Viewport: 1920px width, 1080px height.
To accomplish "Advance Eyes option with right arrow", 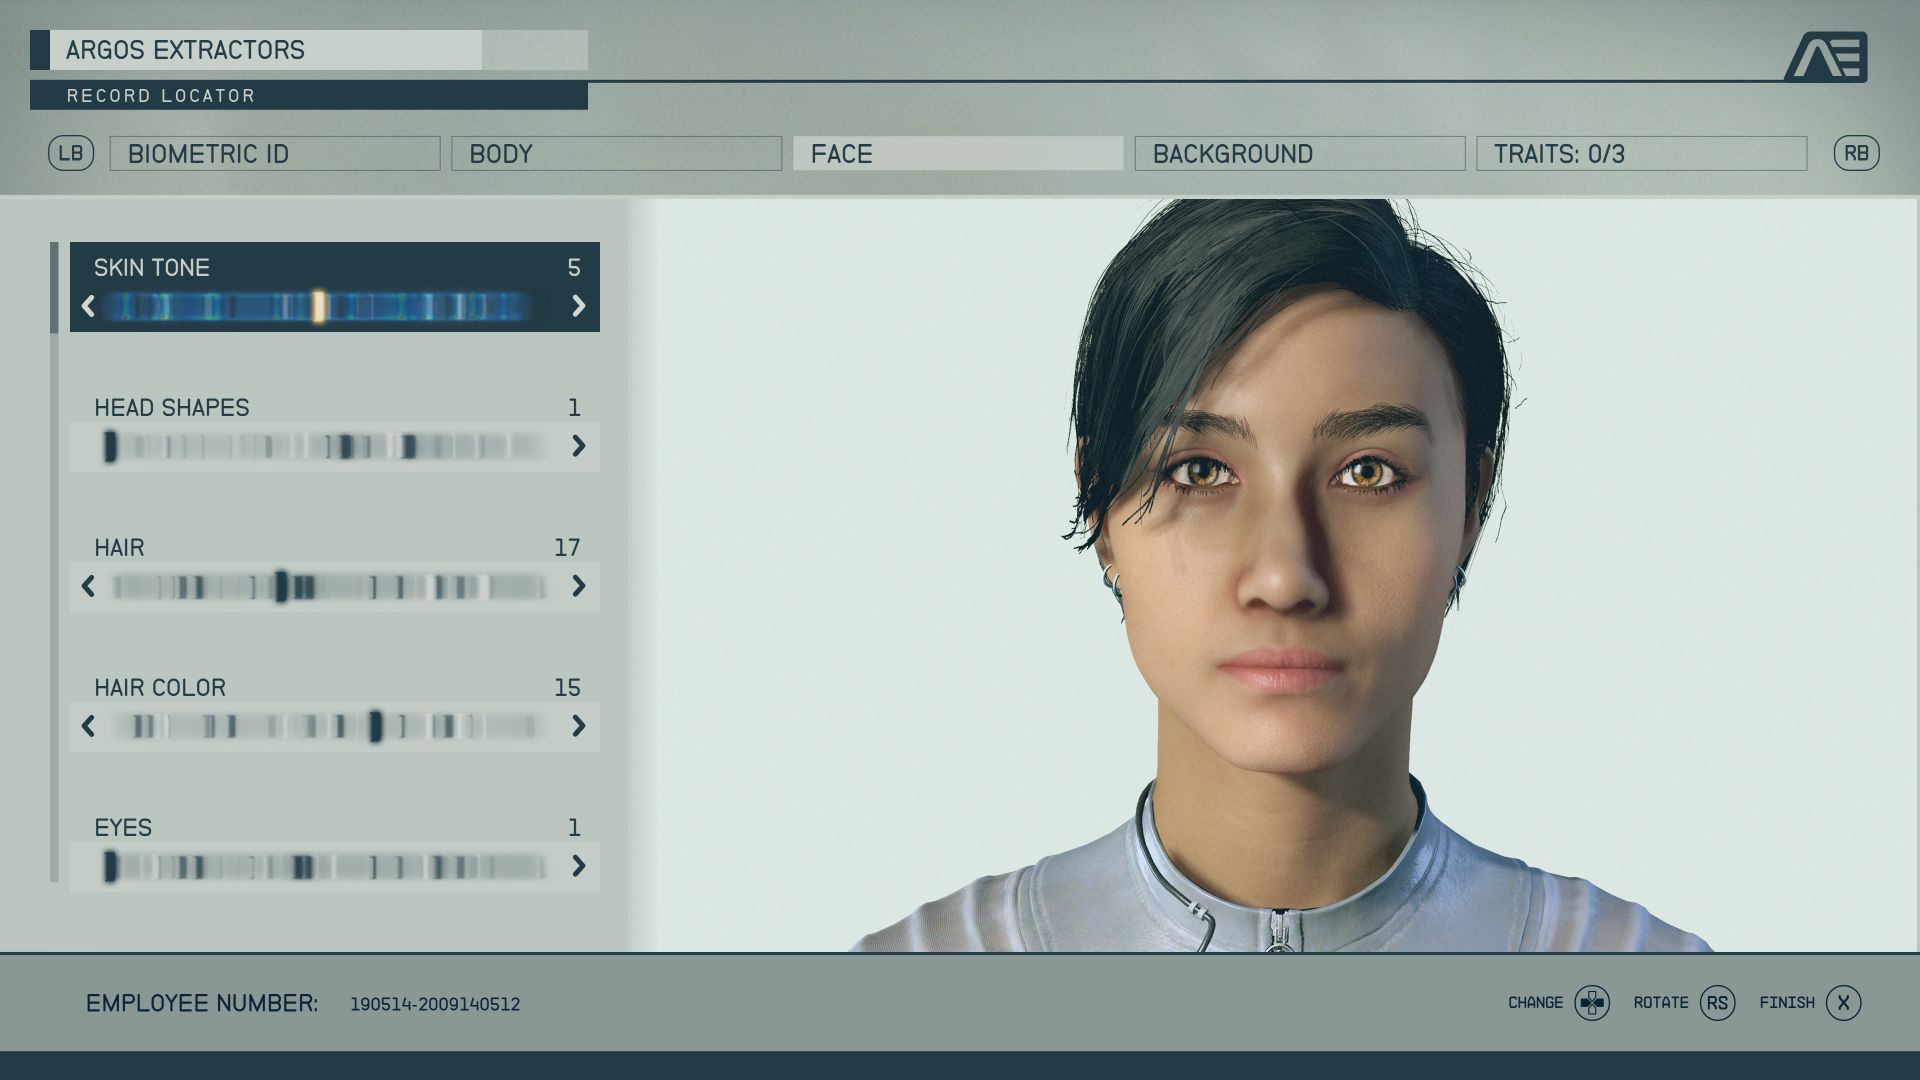I will [578, 866].
